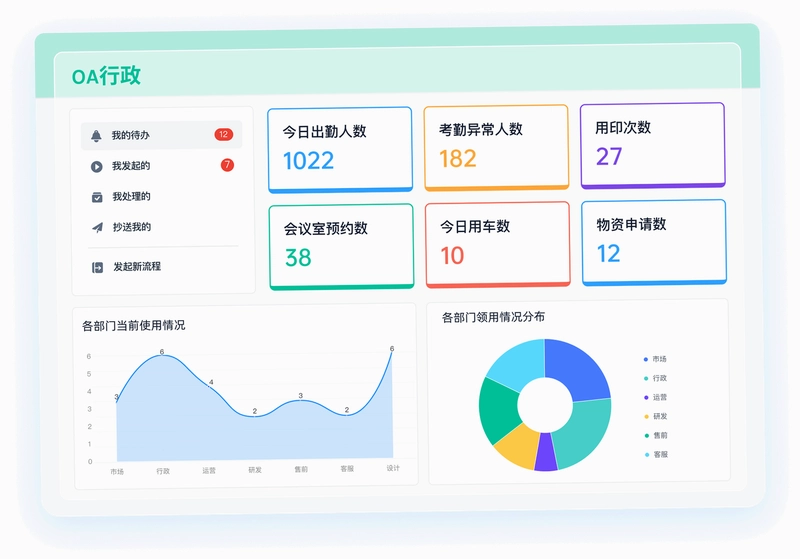The width and height of the screenshot is (800, 559).
Task: Toggle the 客服 legend entry
Action: pos(657,454)
